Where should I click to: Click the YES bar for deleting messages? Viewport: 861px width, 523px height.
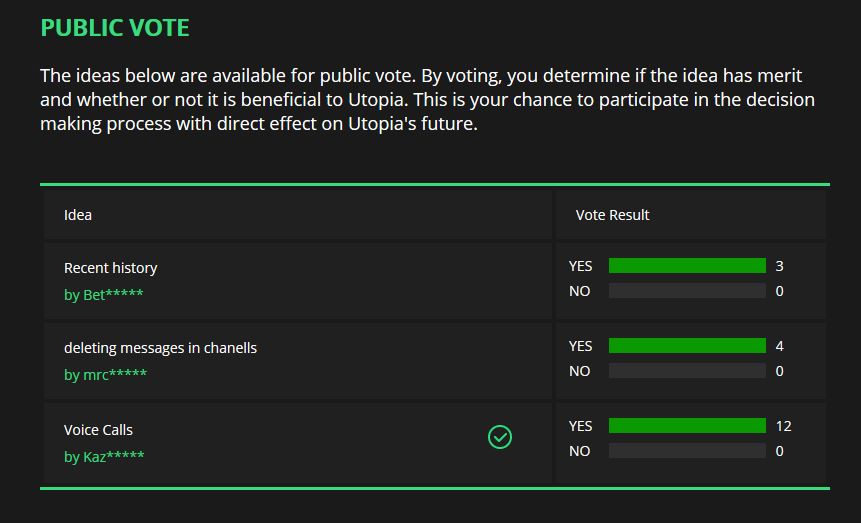click(x=687, y=346)
